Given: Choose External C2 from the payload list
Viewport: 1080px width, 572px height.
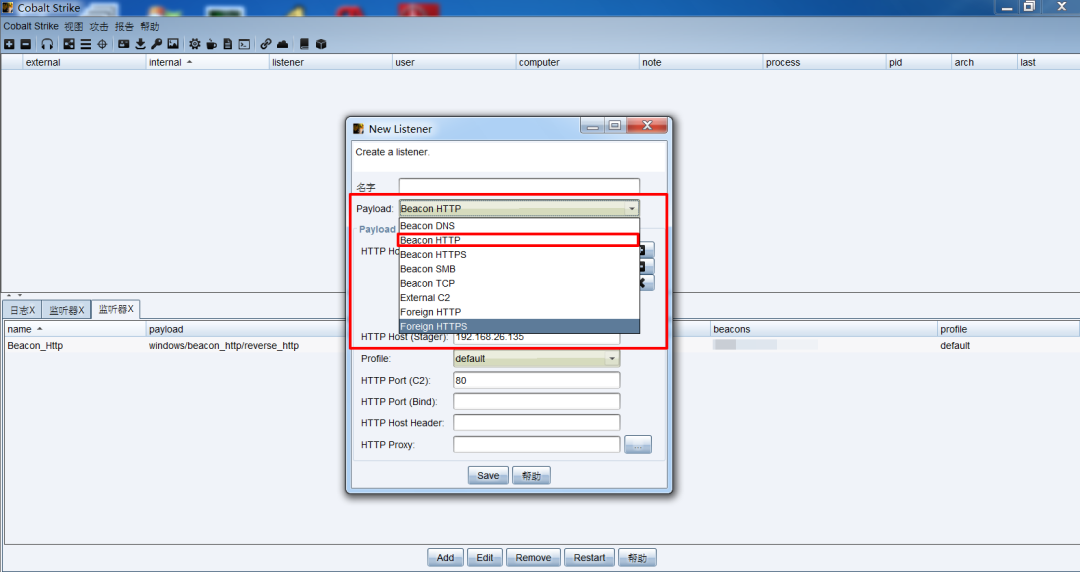Looking at the screenshot, I should pyautogui.click(x=519, y=298).
